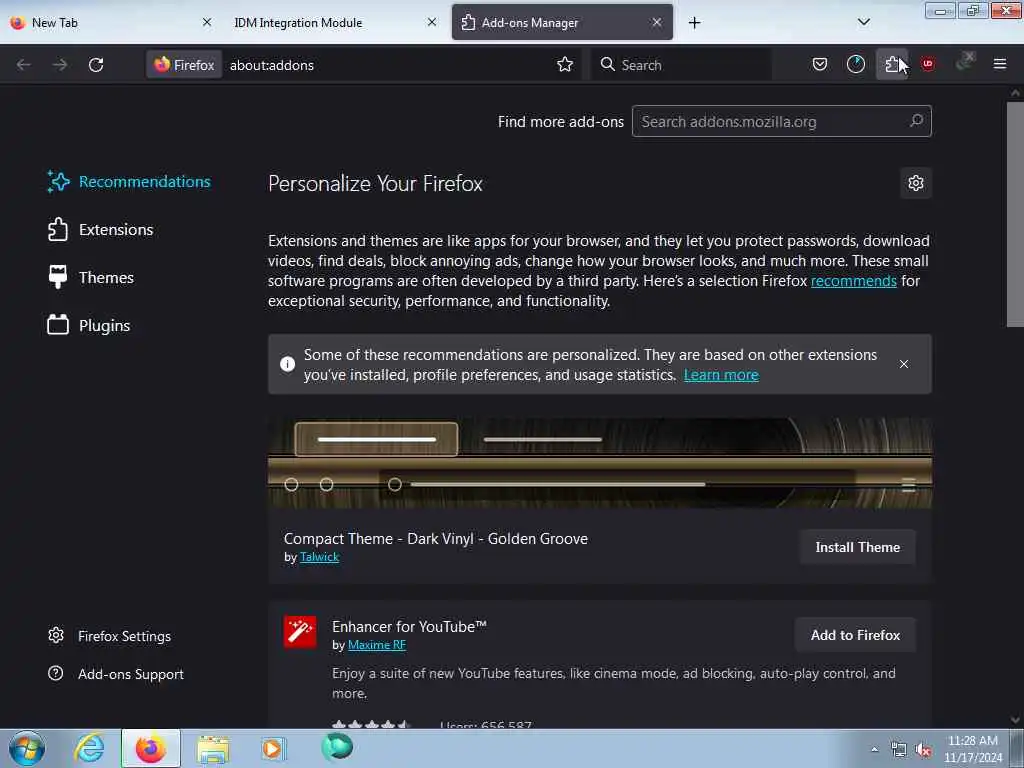Submit the addons.mozilla.org search with the magnifier
The width and height of the screenshot is (1024, 768).
click(x=916, y=121)
